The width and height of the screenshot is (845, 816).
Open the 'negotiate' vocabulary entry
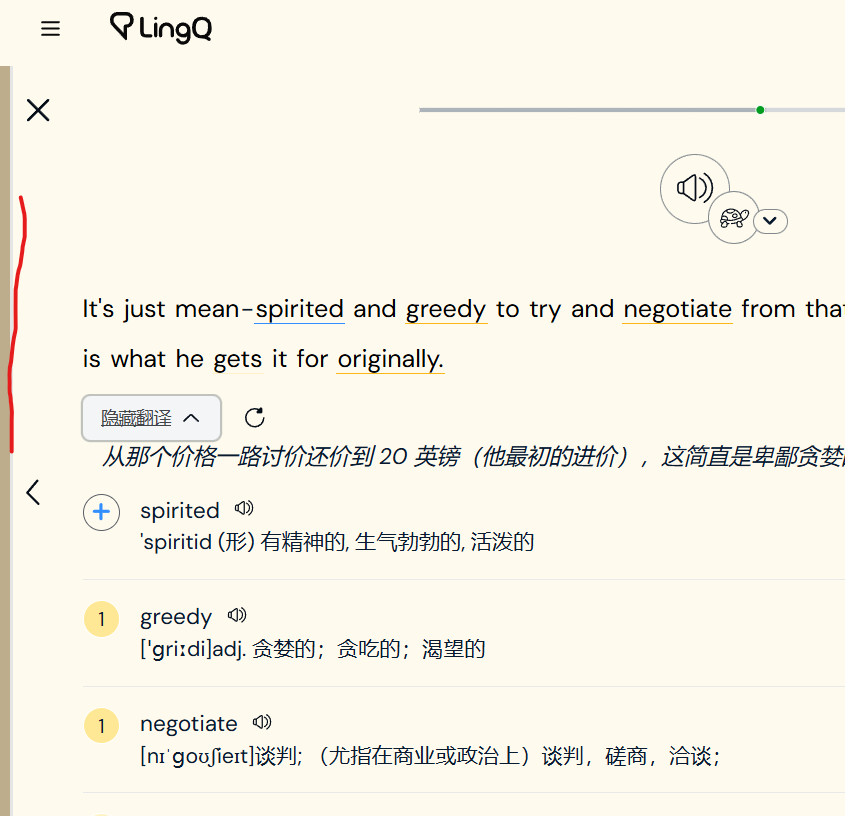pyautogui.click(x=189, y=723)
